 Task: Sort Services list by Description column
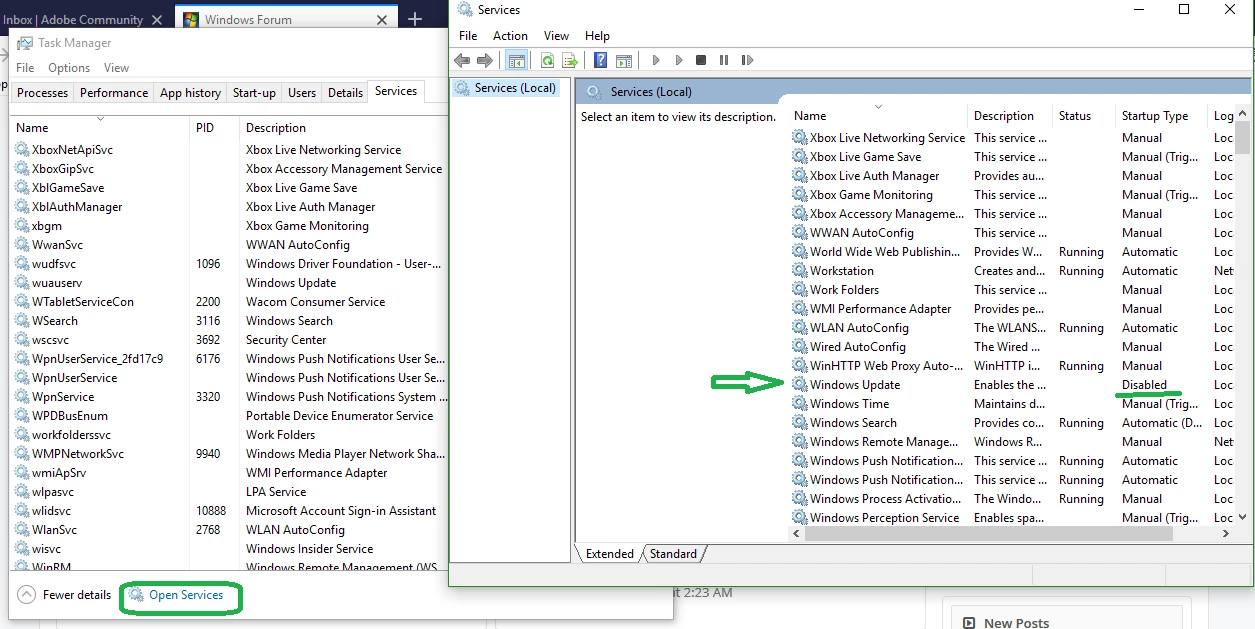(1010, 116)
